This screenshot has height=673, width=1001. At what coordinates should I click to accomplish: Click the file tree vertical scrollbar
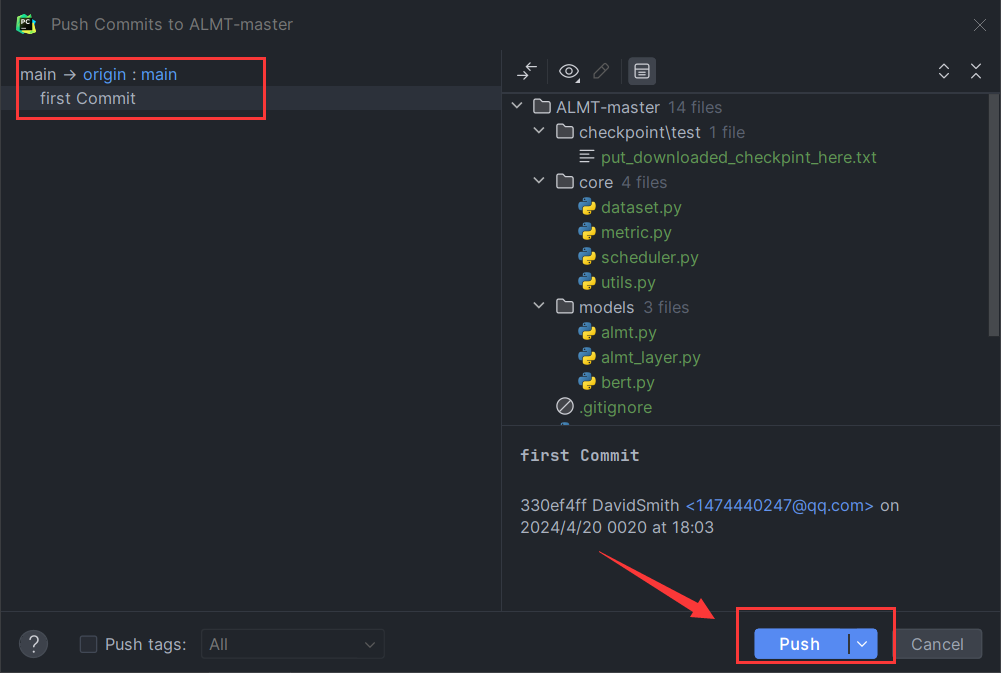click(993, 215)
